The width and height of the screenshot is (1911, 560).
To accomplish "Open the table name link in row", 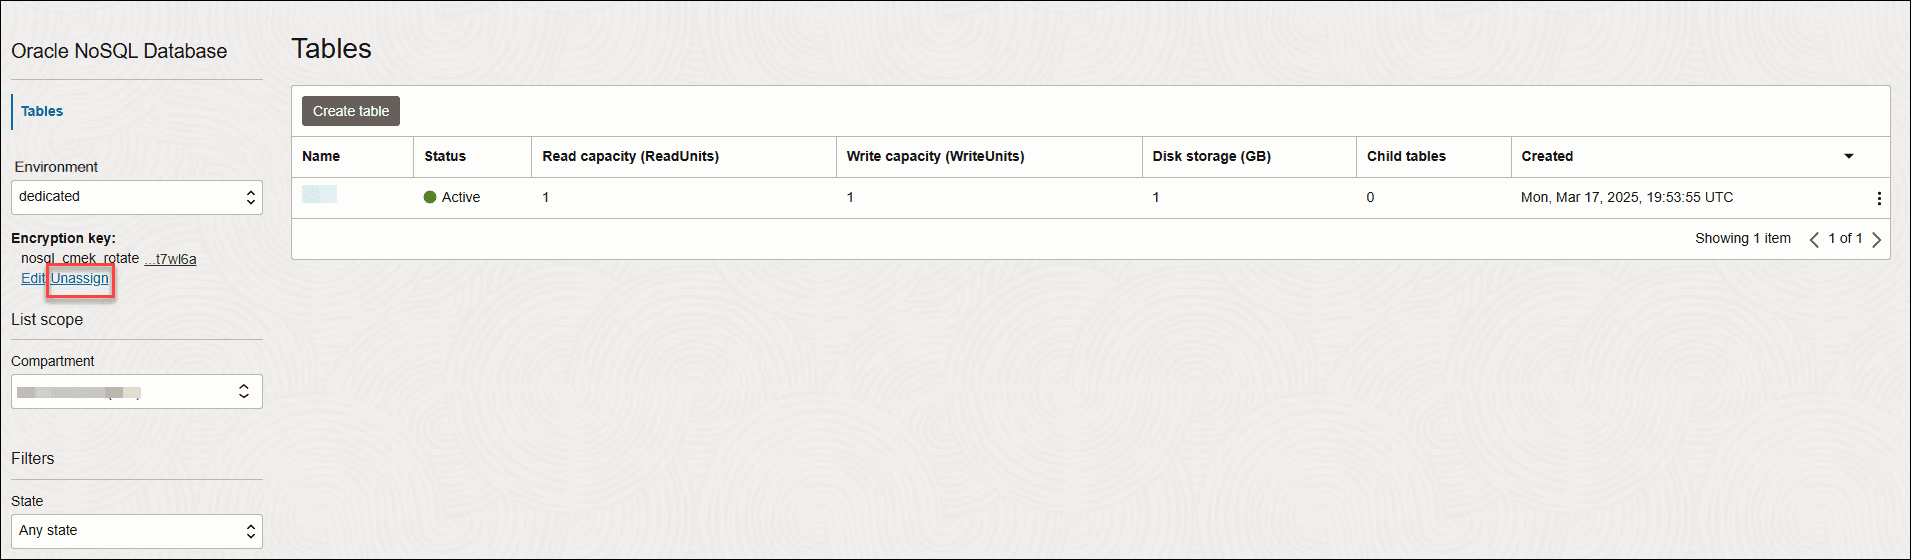I will 319,194.
